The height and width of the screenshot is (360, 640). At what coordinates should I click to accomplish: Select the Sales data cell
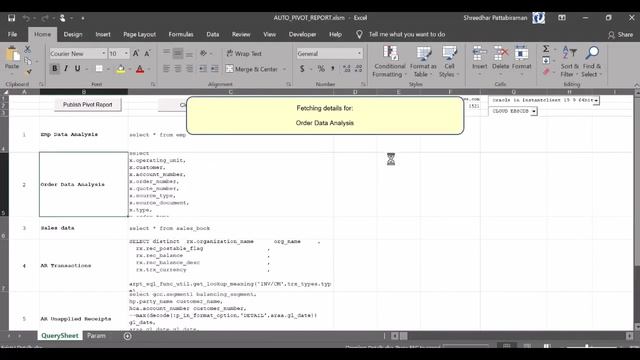[x=84, y=228]
